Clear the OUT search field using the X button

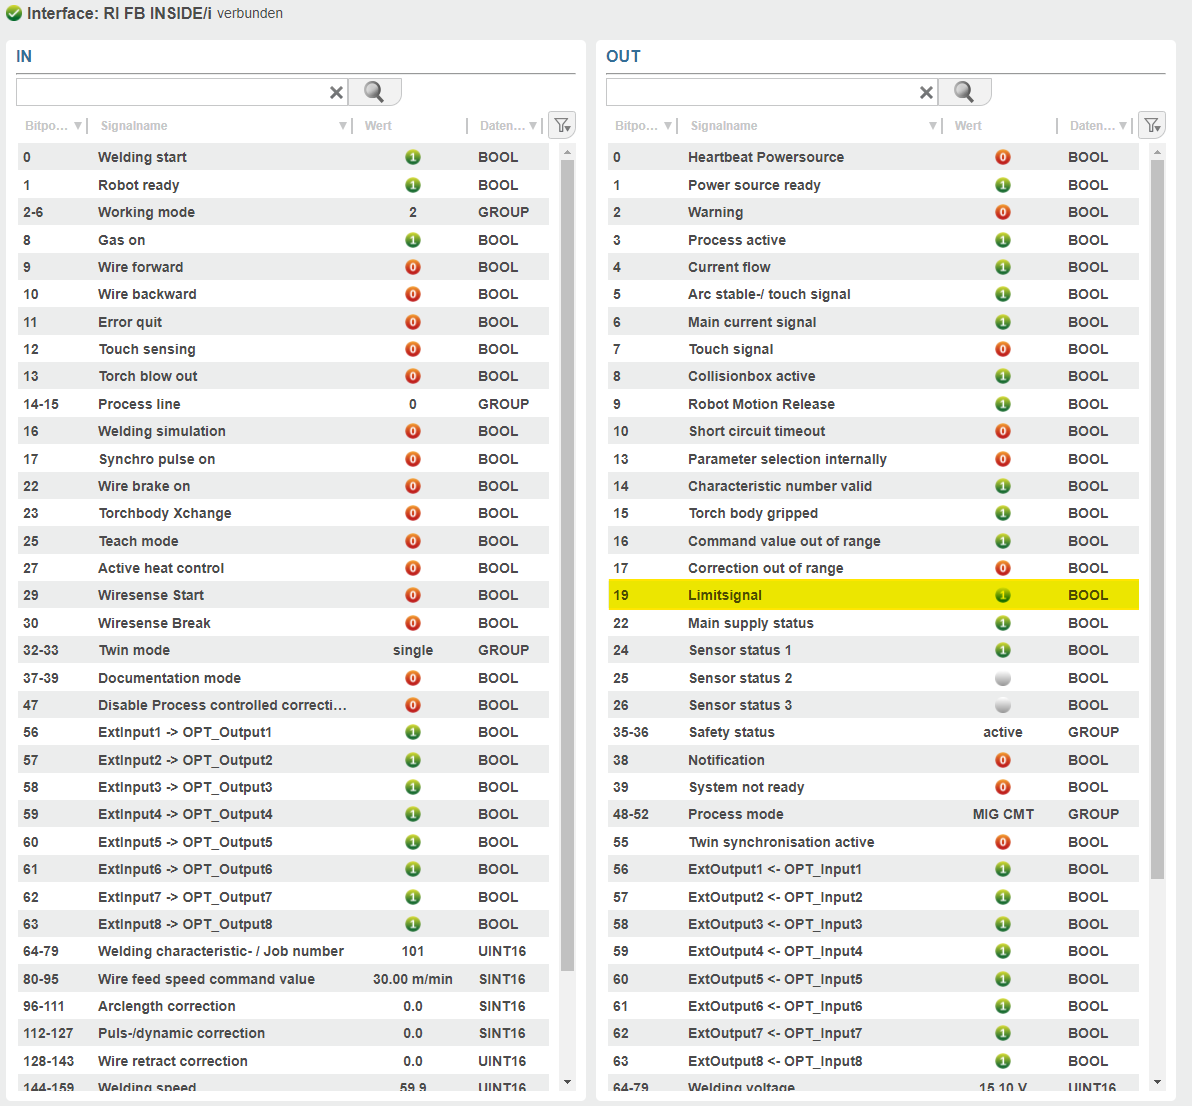click(926, 91)
